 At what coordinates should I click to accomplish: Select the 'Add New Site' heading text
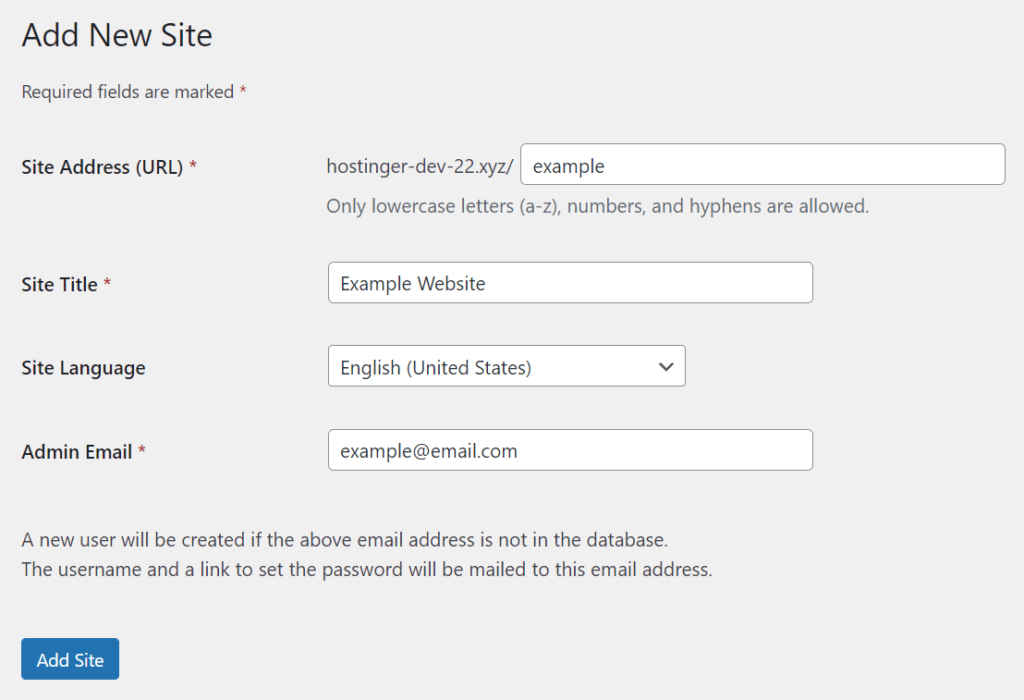(x=117, y=35)
